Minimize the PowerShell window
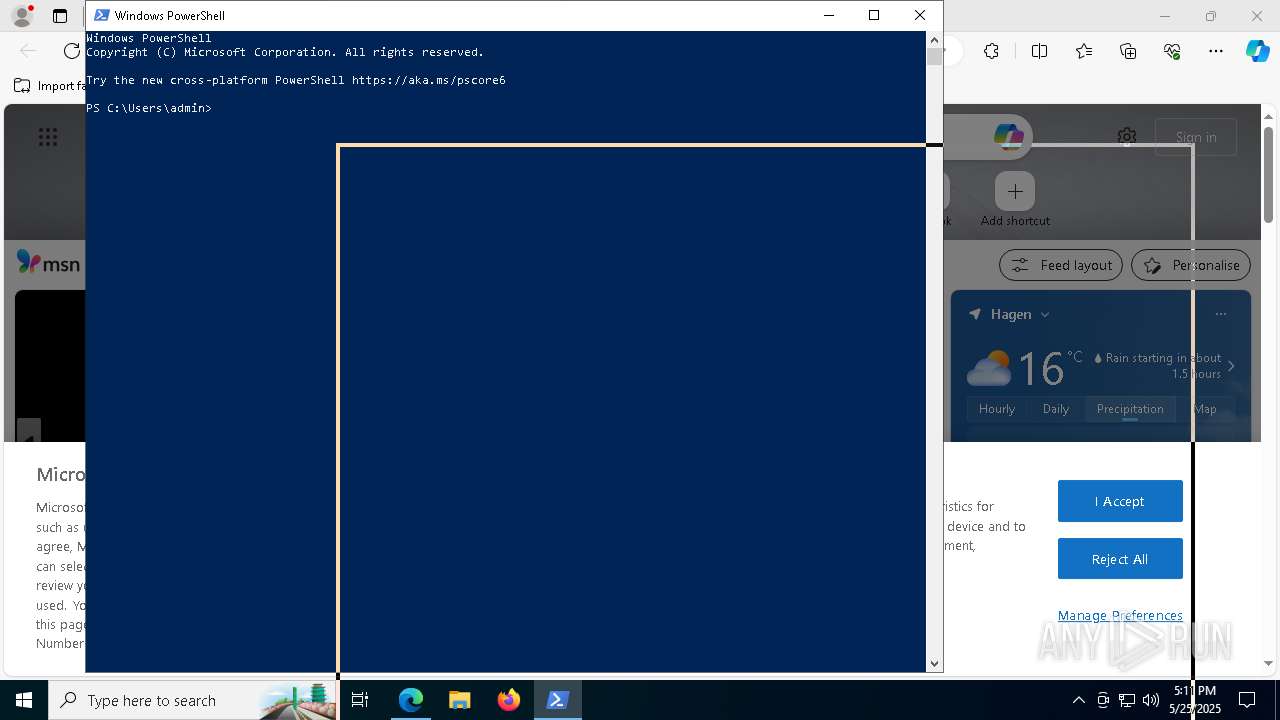Viewport: 1280px width, 720px height. tap(828, 15)
